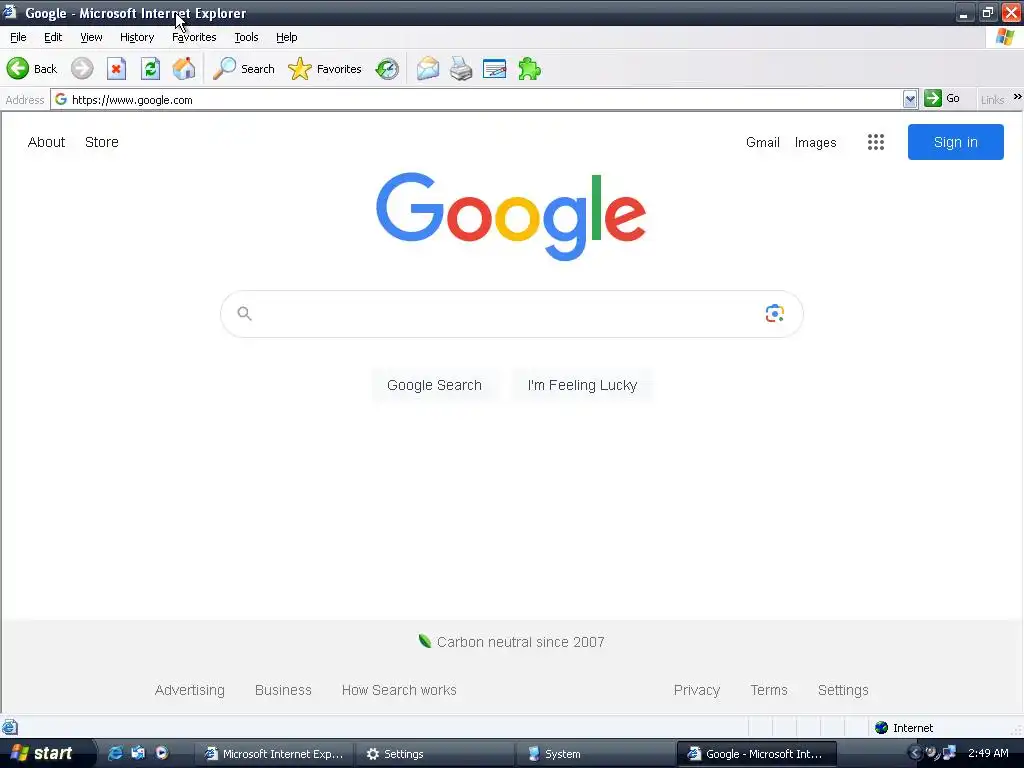Open the Terms footer link

pos(769,690)
